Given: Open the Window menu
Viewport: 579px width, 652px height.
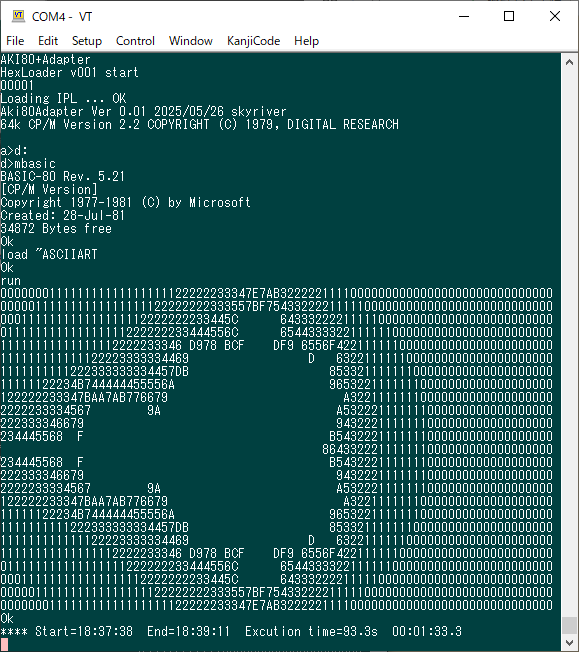Looking at the screenshot, I should [x=191, y=41].
